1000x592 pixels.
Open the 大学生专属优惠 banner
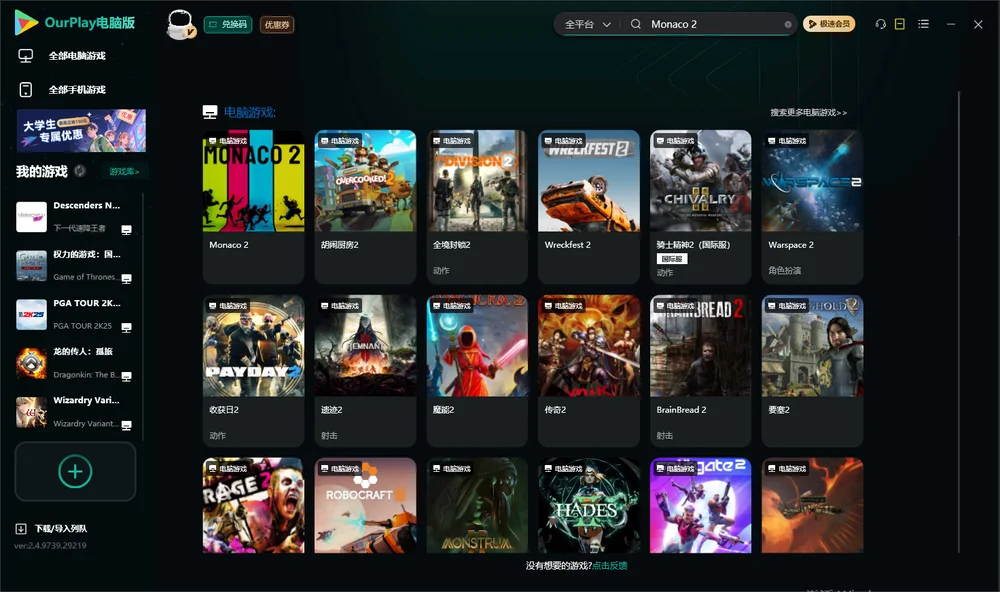(81, 130)
